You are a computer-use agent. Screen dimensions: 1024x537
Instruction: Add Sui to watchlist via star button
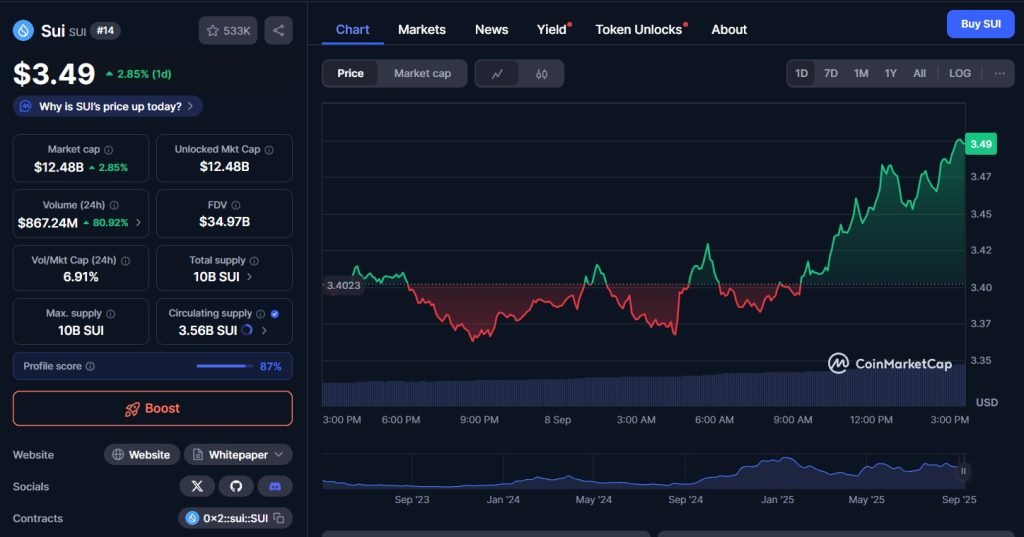[x=228, y=31]
